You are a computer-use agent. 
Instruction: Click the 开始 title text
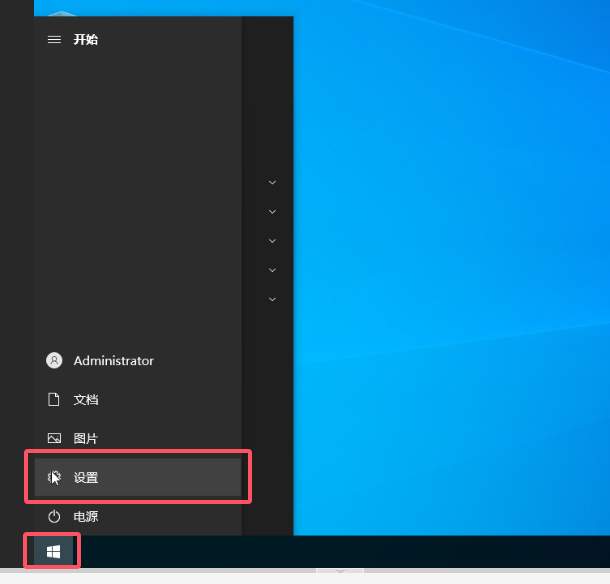pyautogui.click(x=86, y=39)
